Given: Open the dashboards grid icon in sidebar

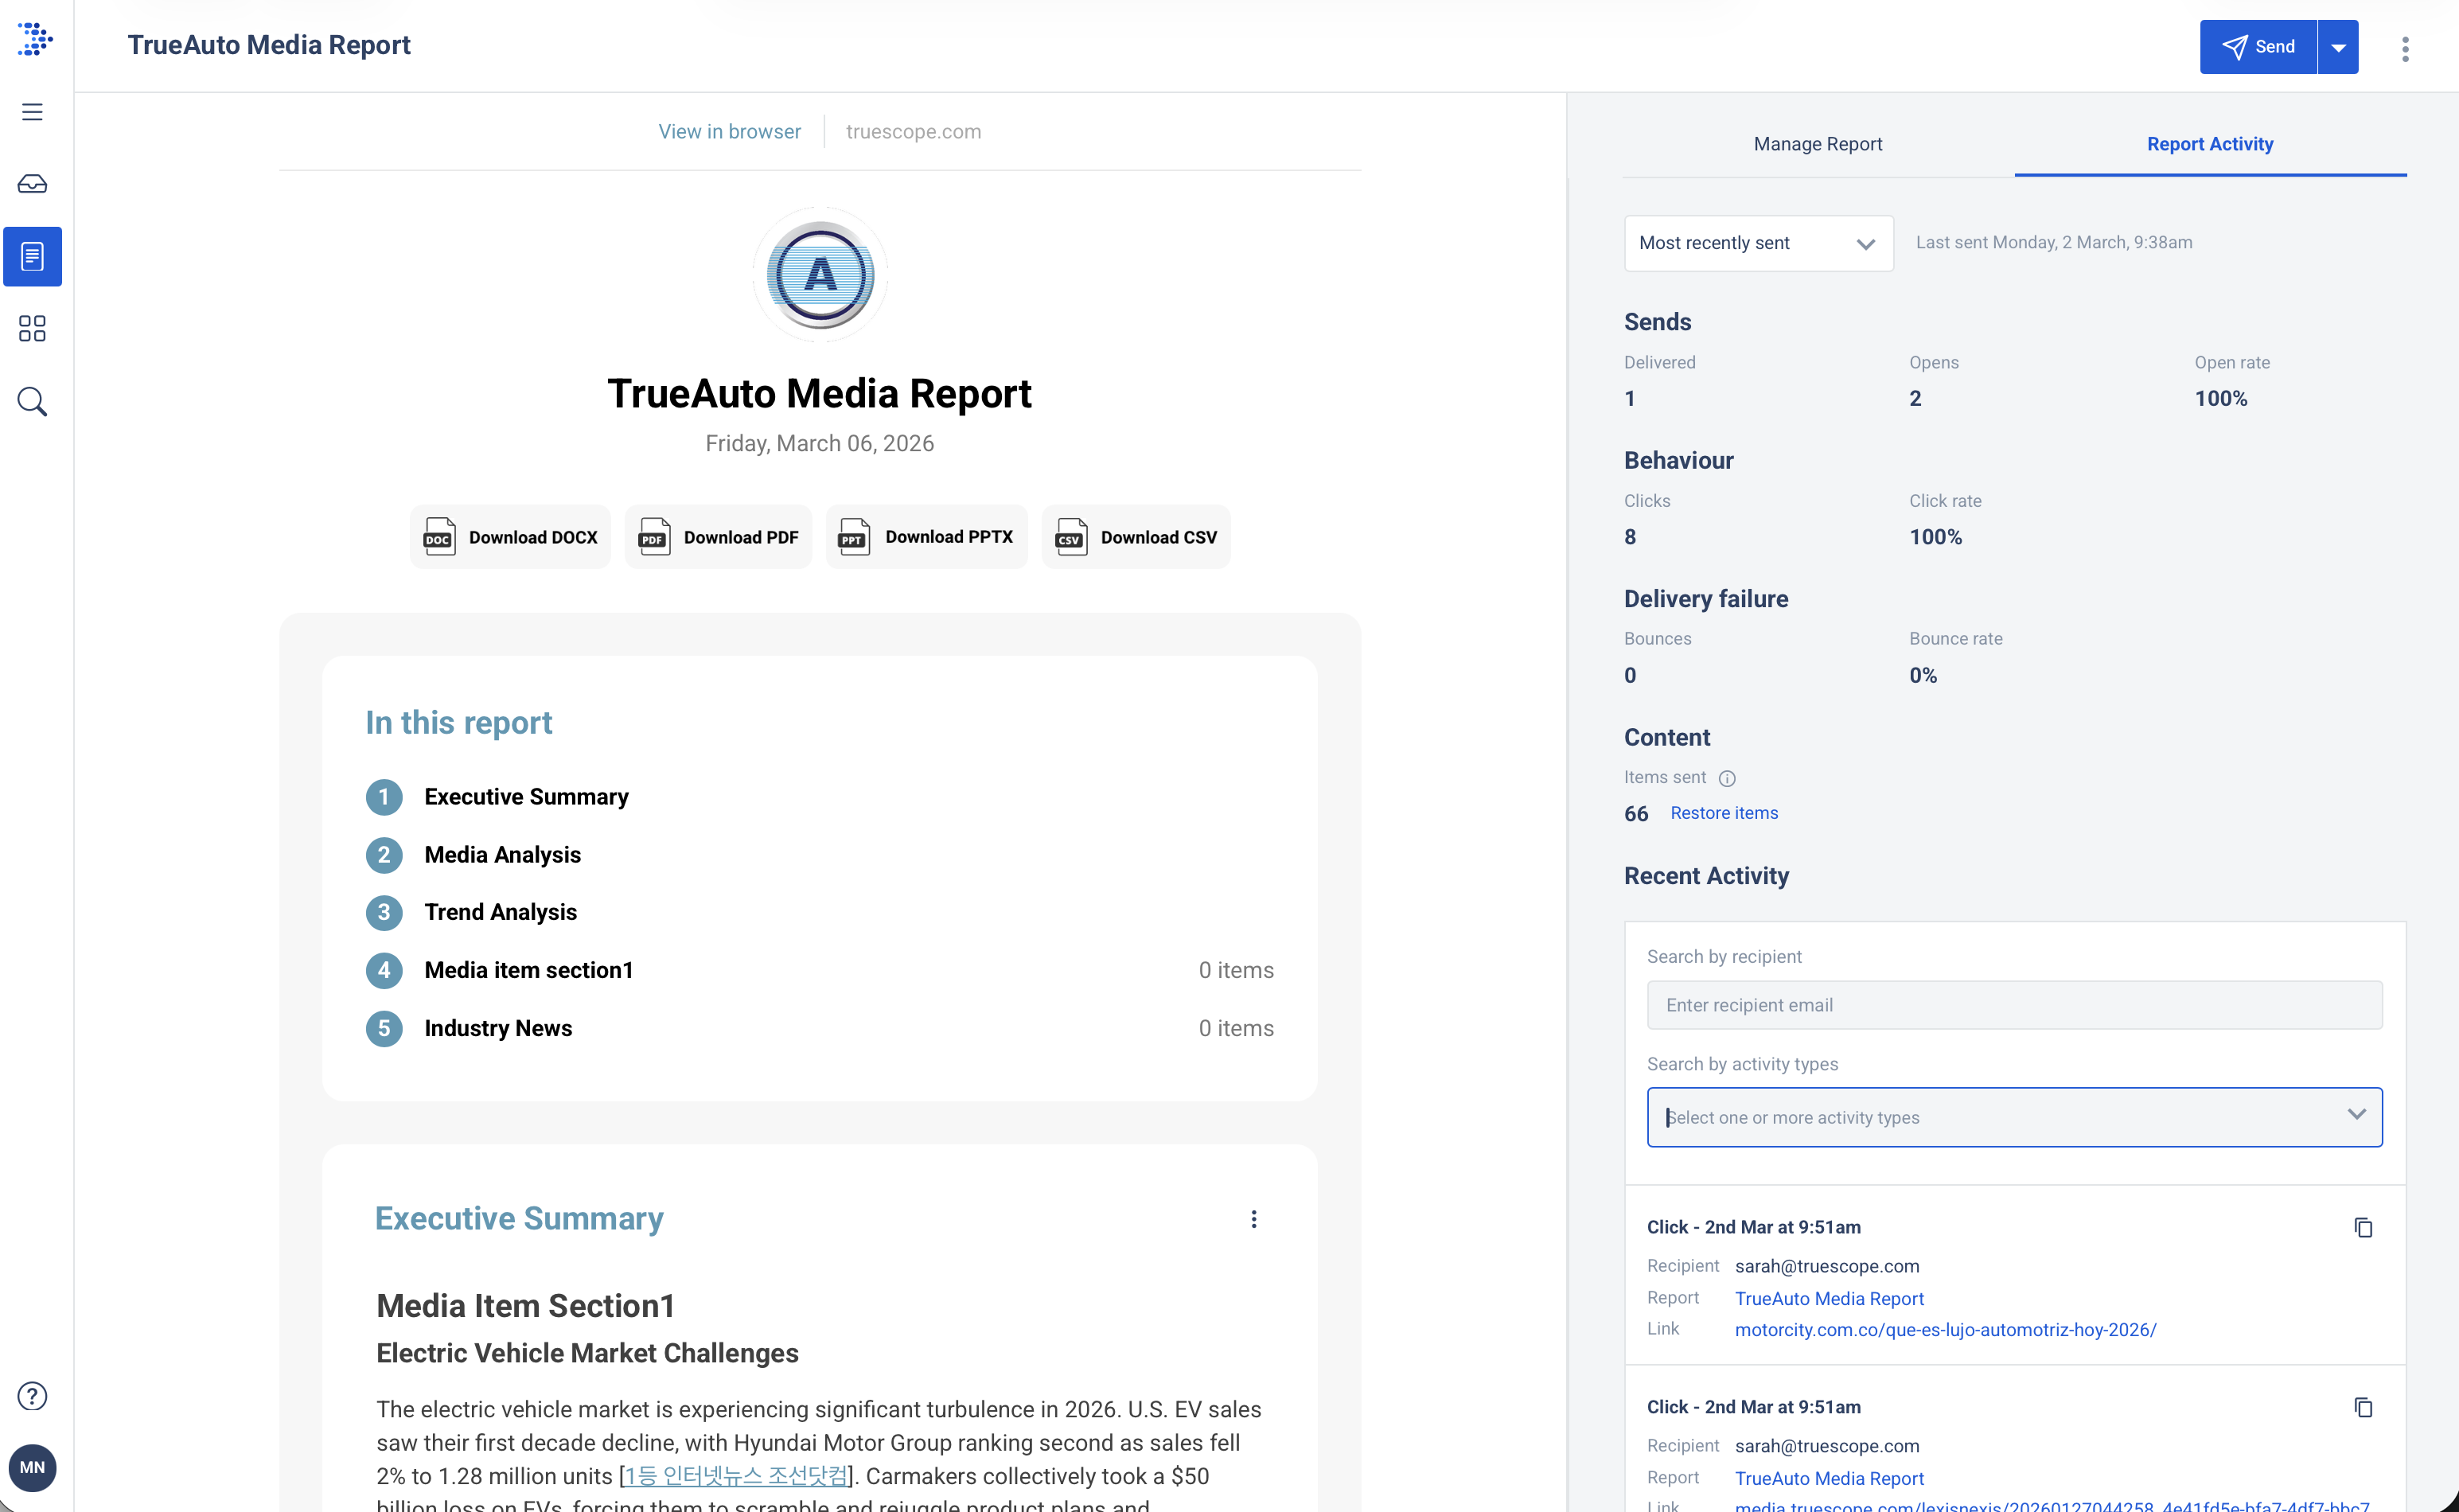Looking at the screenshot, I should 32,329.
